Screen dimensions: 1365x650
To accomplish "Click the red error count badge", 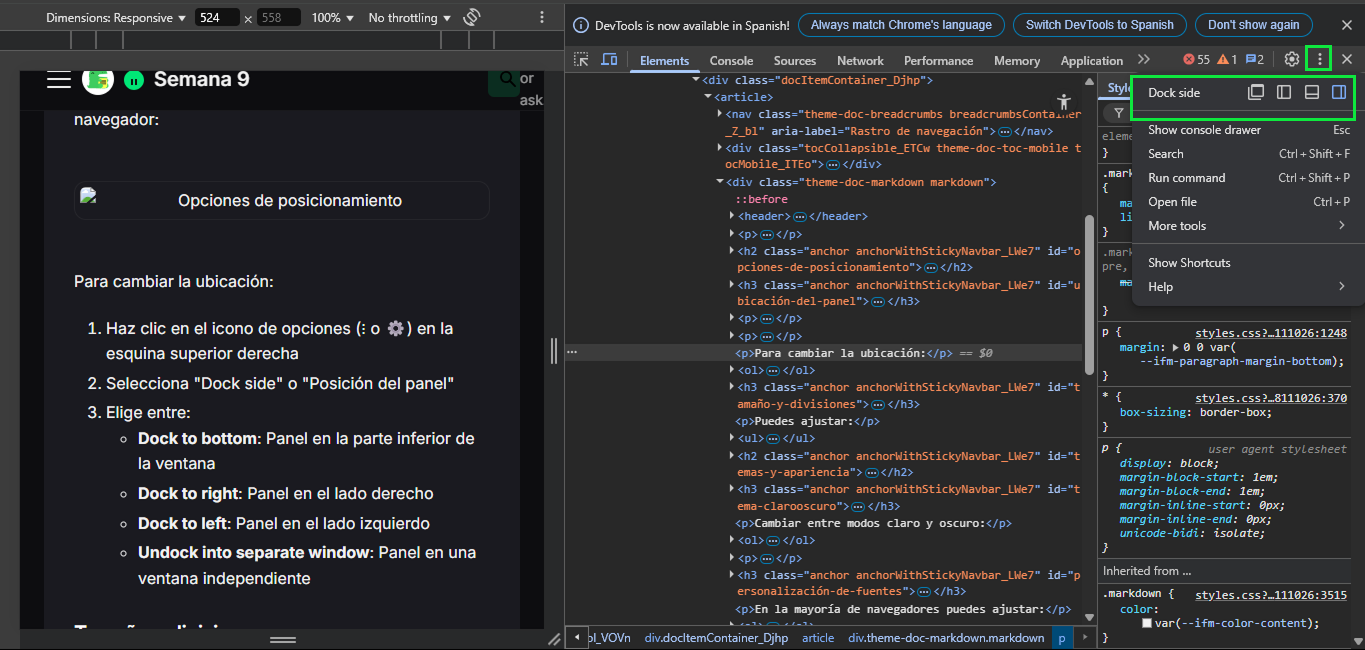I will click(x=1196, y=60).
